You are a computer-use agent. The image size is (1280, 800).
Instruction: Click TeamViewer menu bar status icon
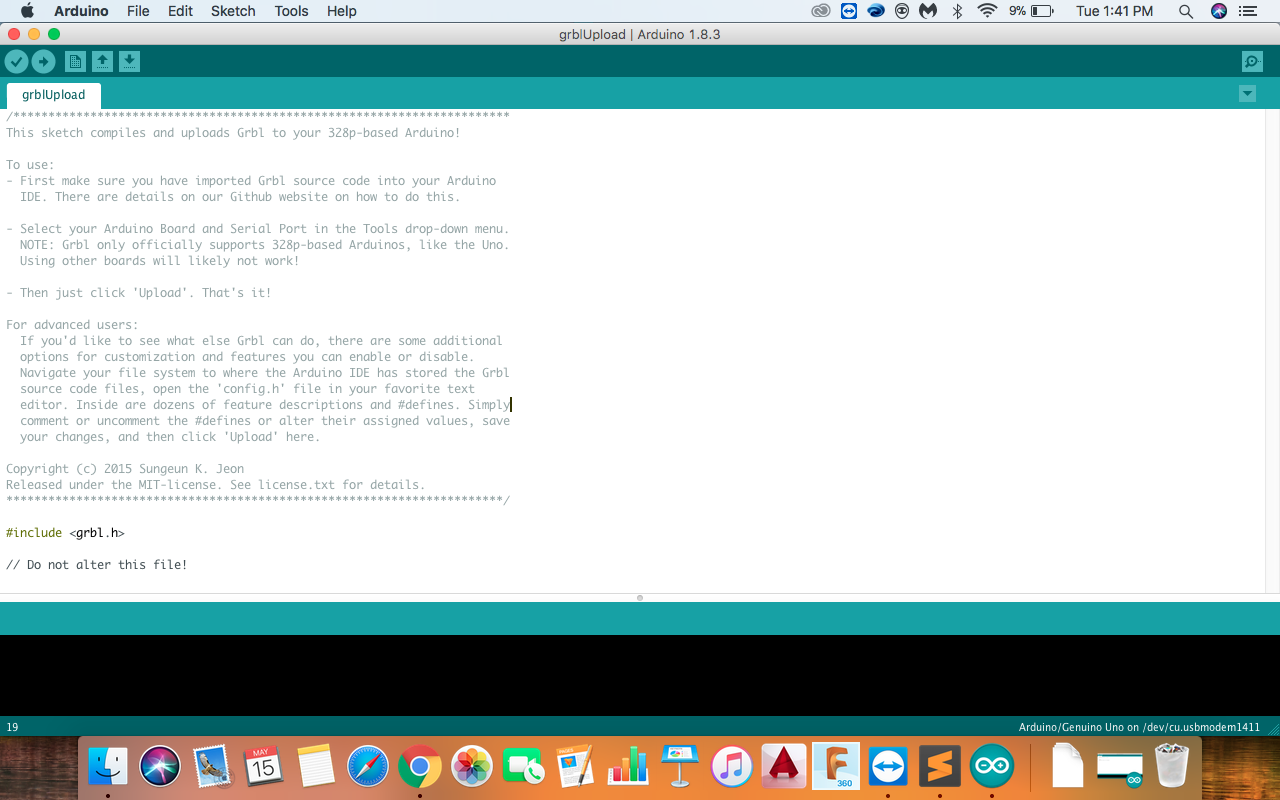pyautogui.click(x=849, y=11)
